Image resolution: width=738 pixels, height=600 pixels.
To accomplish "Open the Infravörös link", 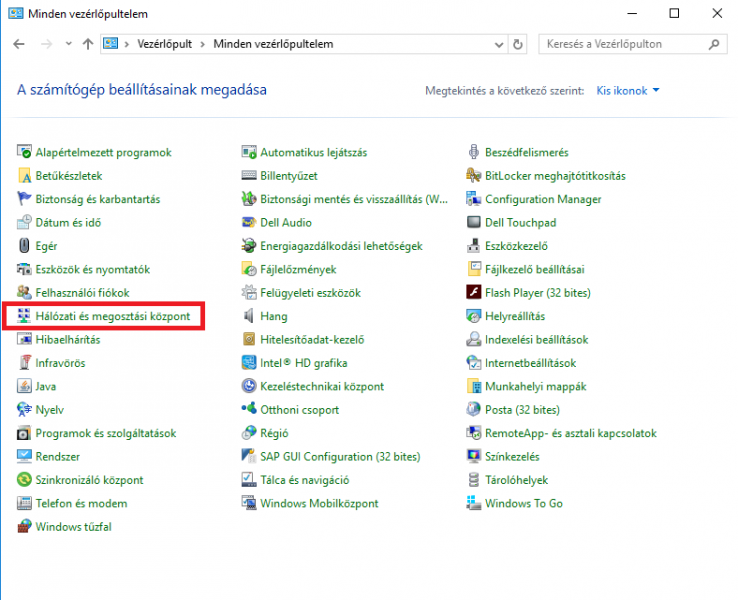I will pyautogui.click(x=60, y=363).
